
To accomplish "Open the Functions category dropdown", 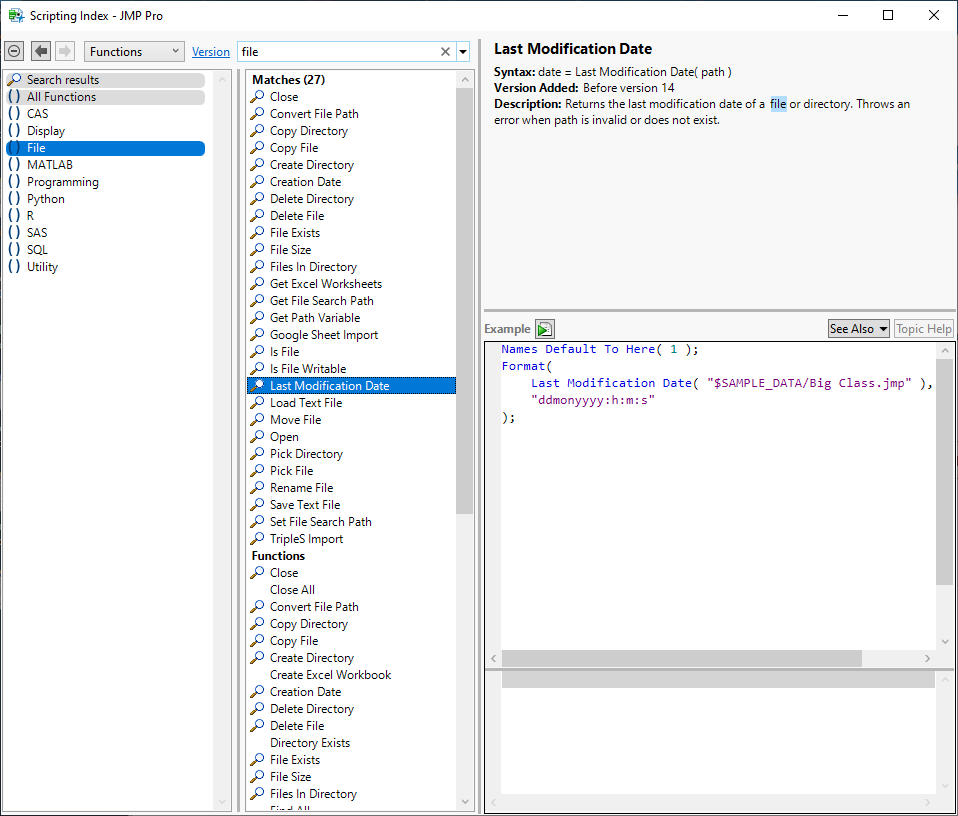I will pos(135,52).
